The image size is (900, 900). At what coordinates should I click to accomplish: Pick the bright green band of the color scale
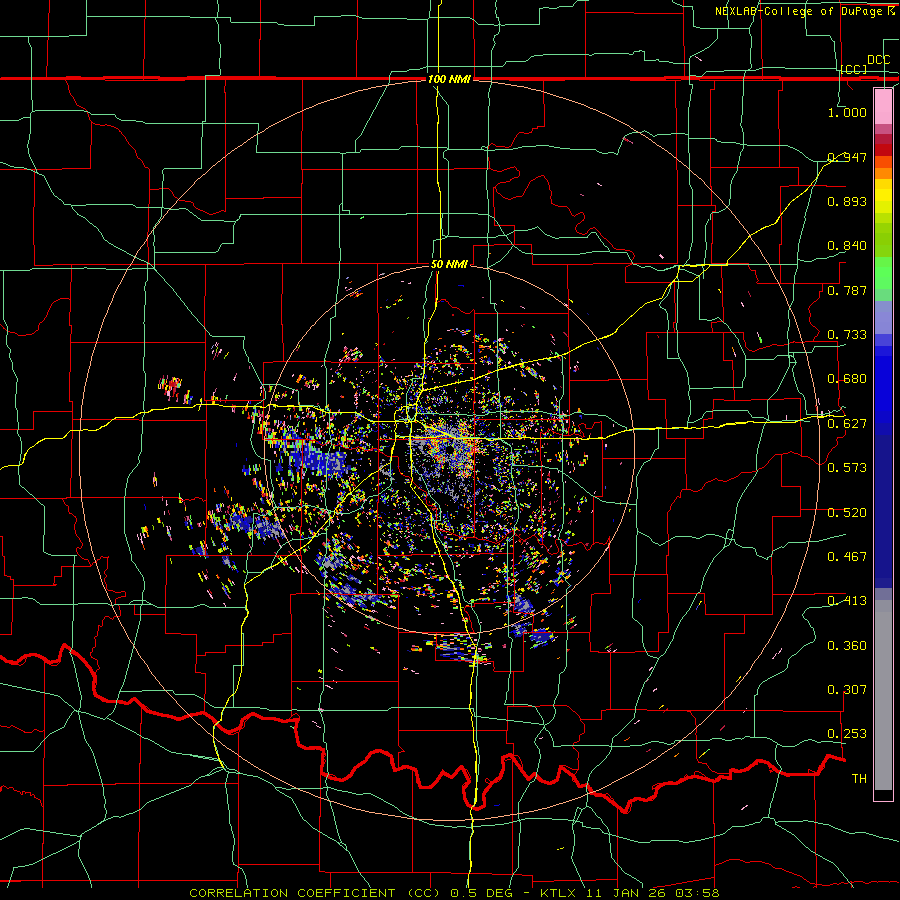[x=883, y=273]
